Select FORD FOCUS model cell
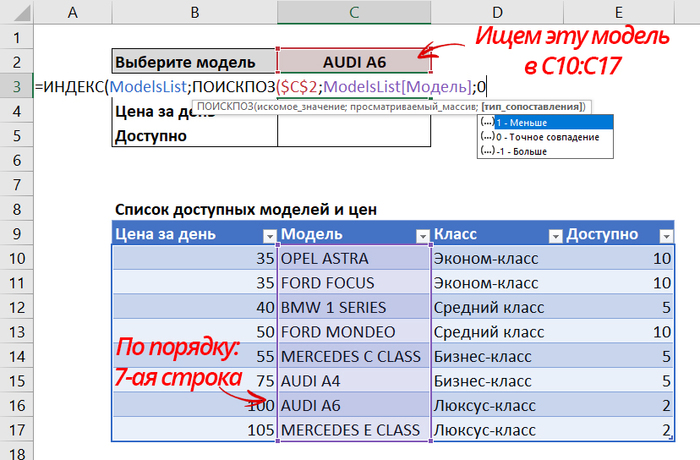The width and height of the screenshot is (700, 460). tap(354, 283)
